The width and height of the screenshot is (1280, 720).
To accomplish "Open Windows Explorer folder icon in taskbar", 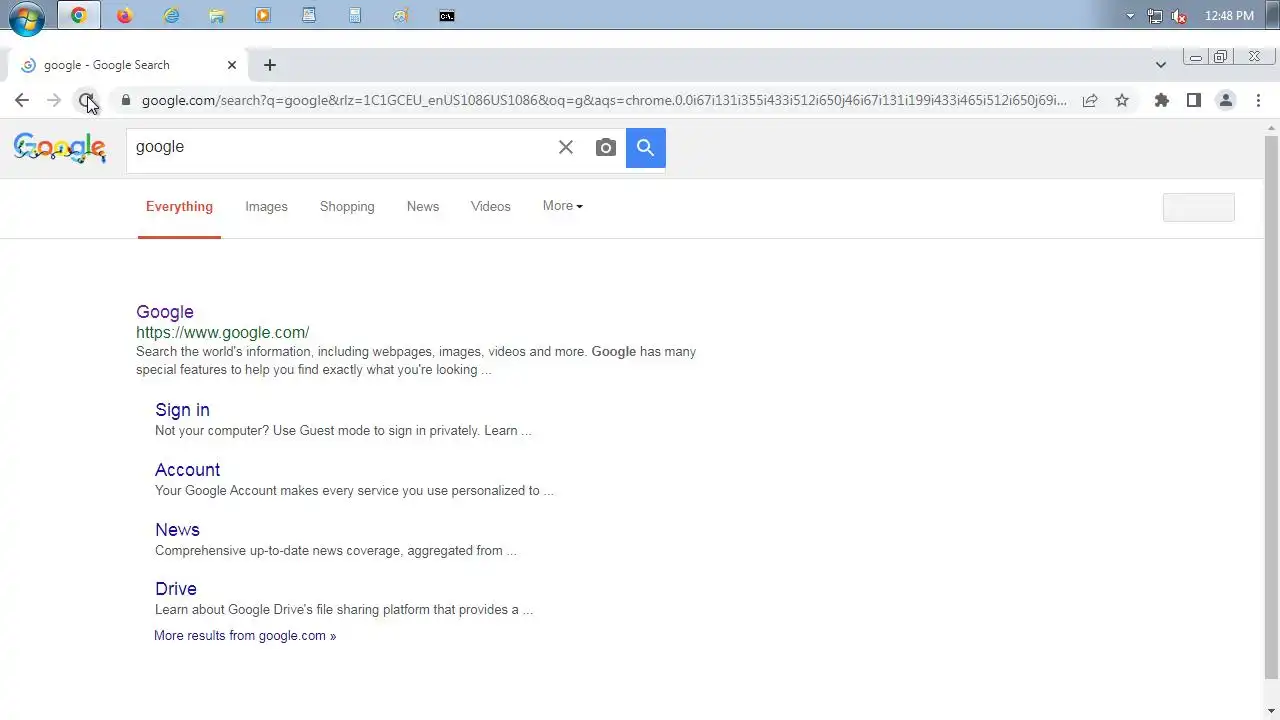I will (x=217, y=15).
